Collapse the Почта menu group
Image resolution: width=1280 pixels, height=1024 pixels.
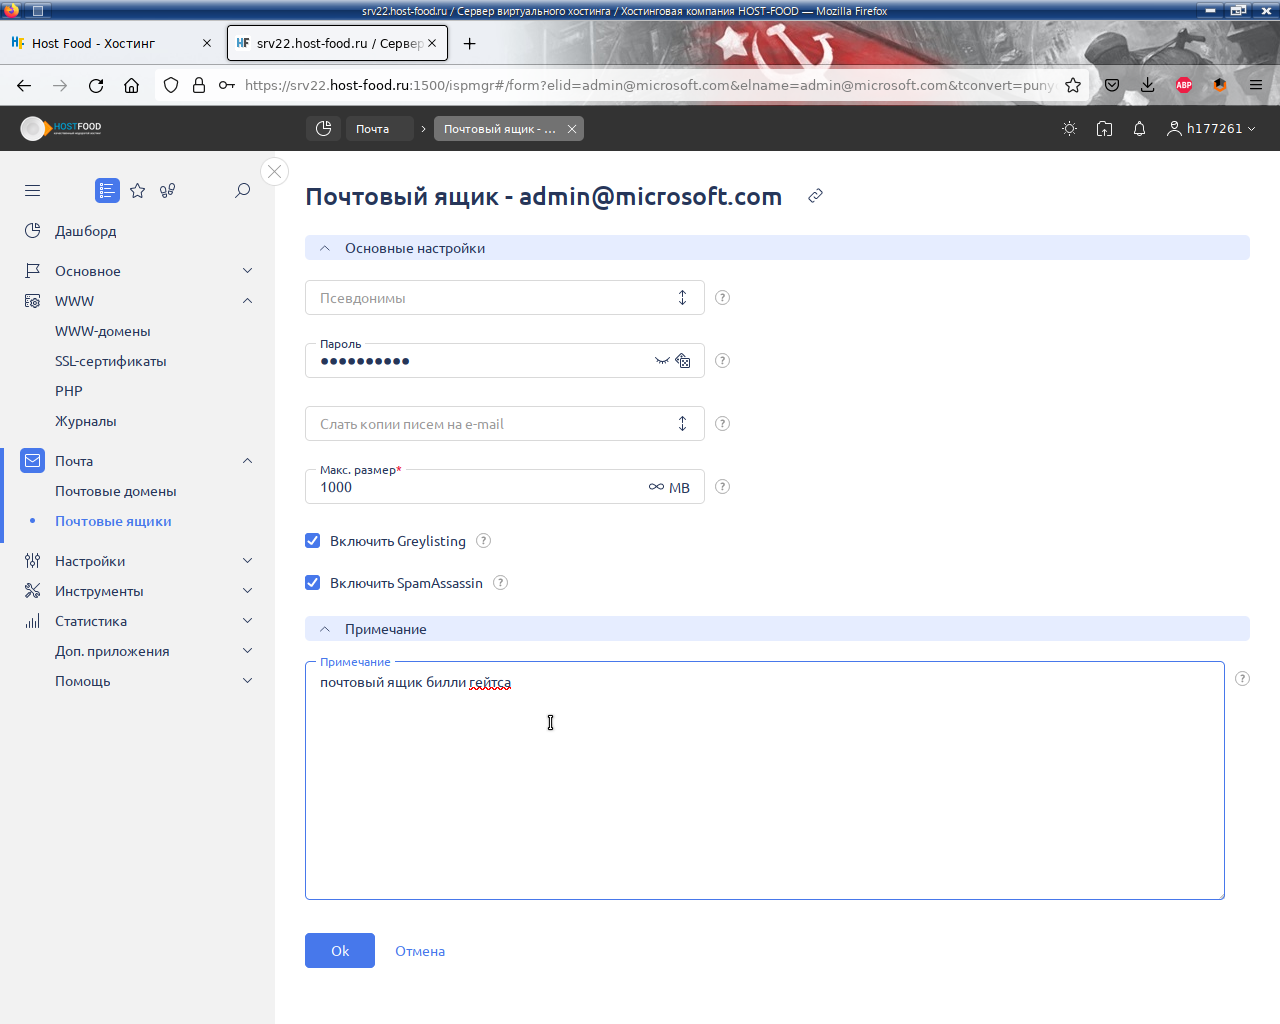[247, 461]
